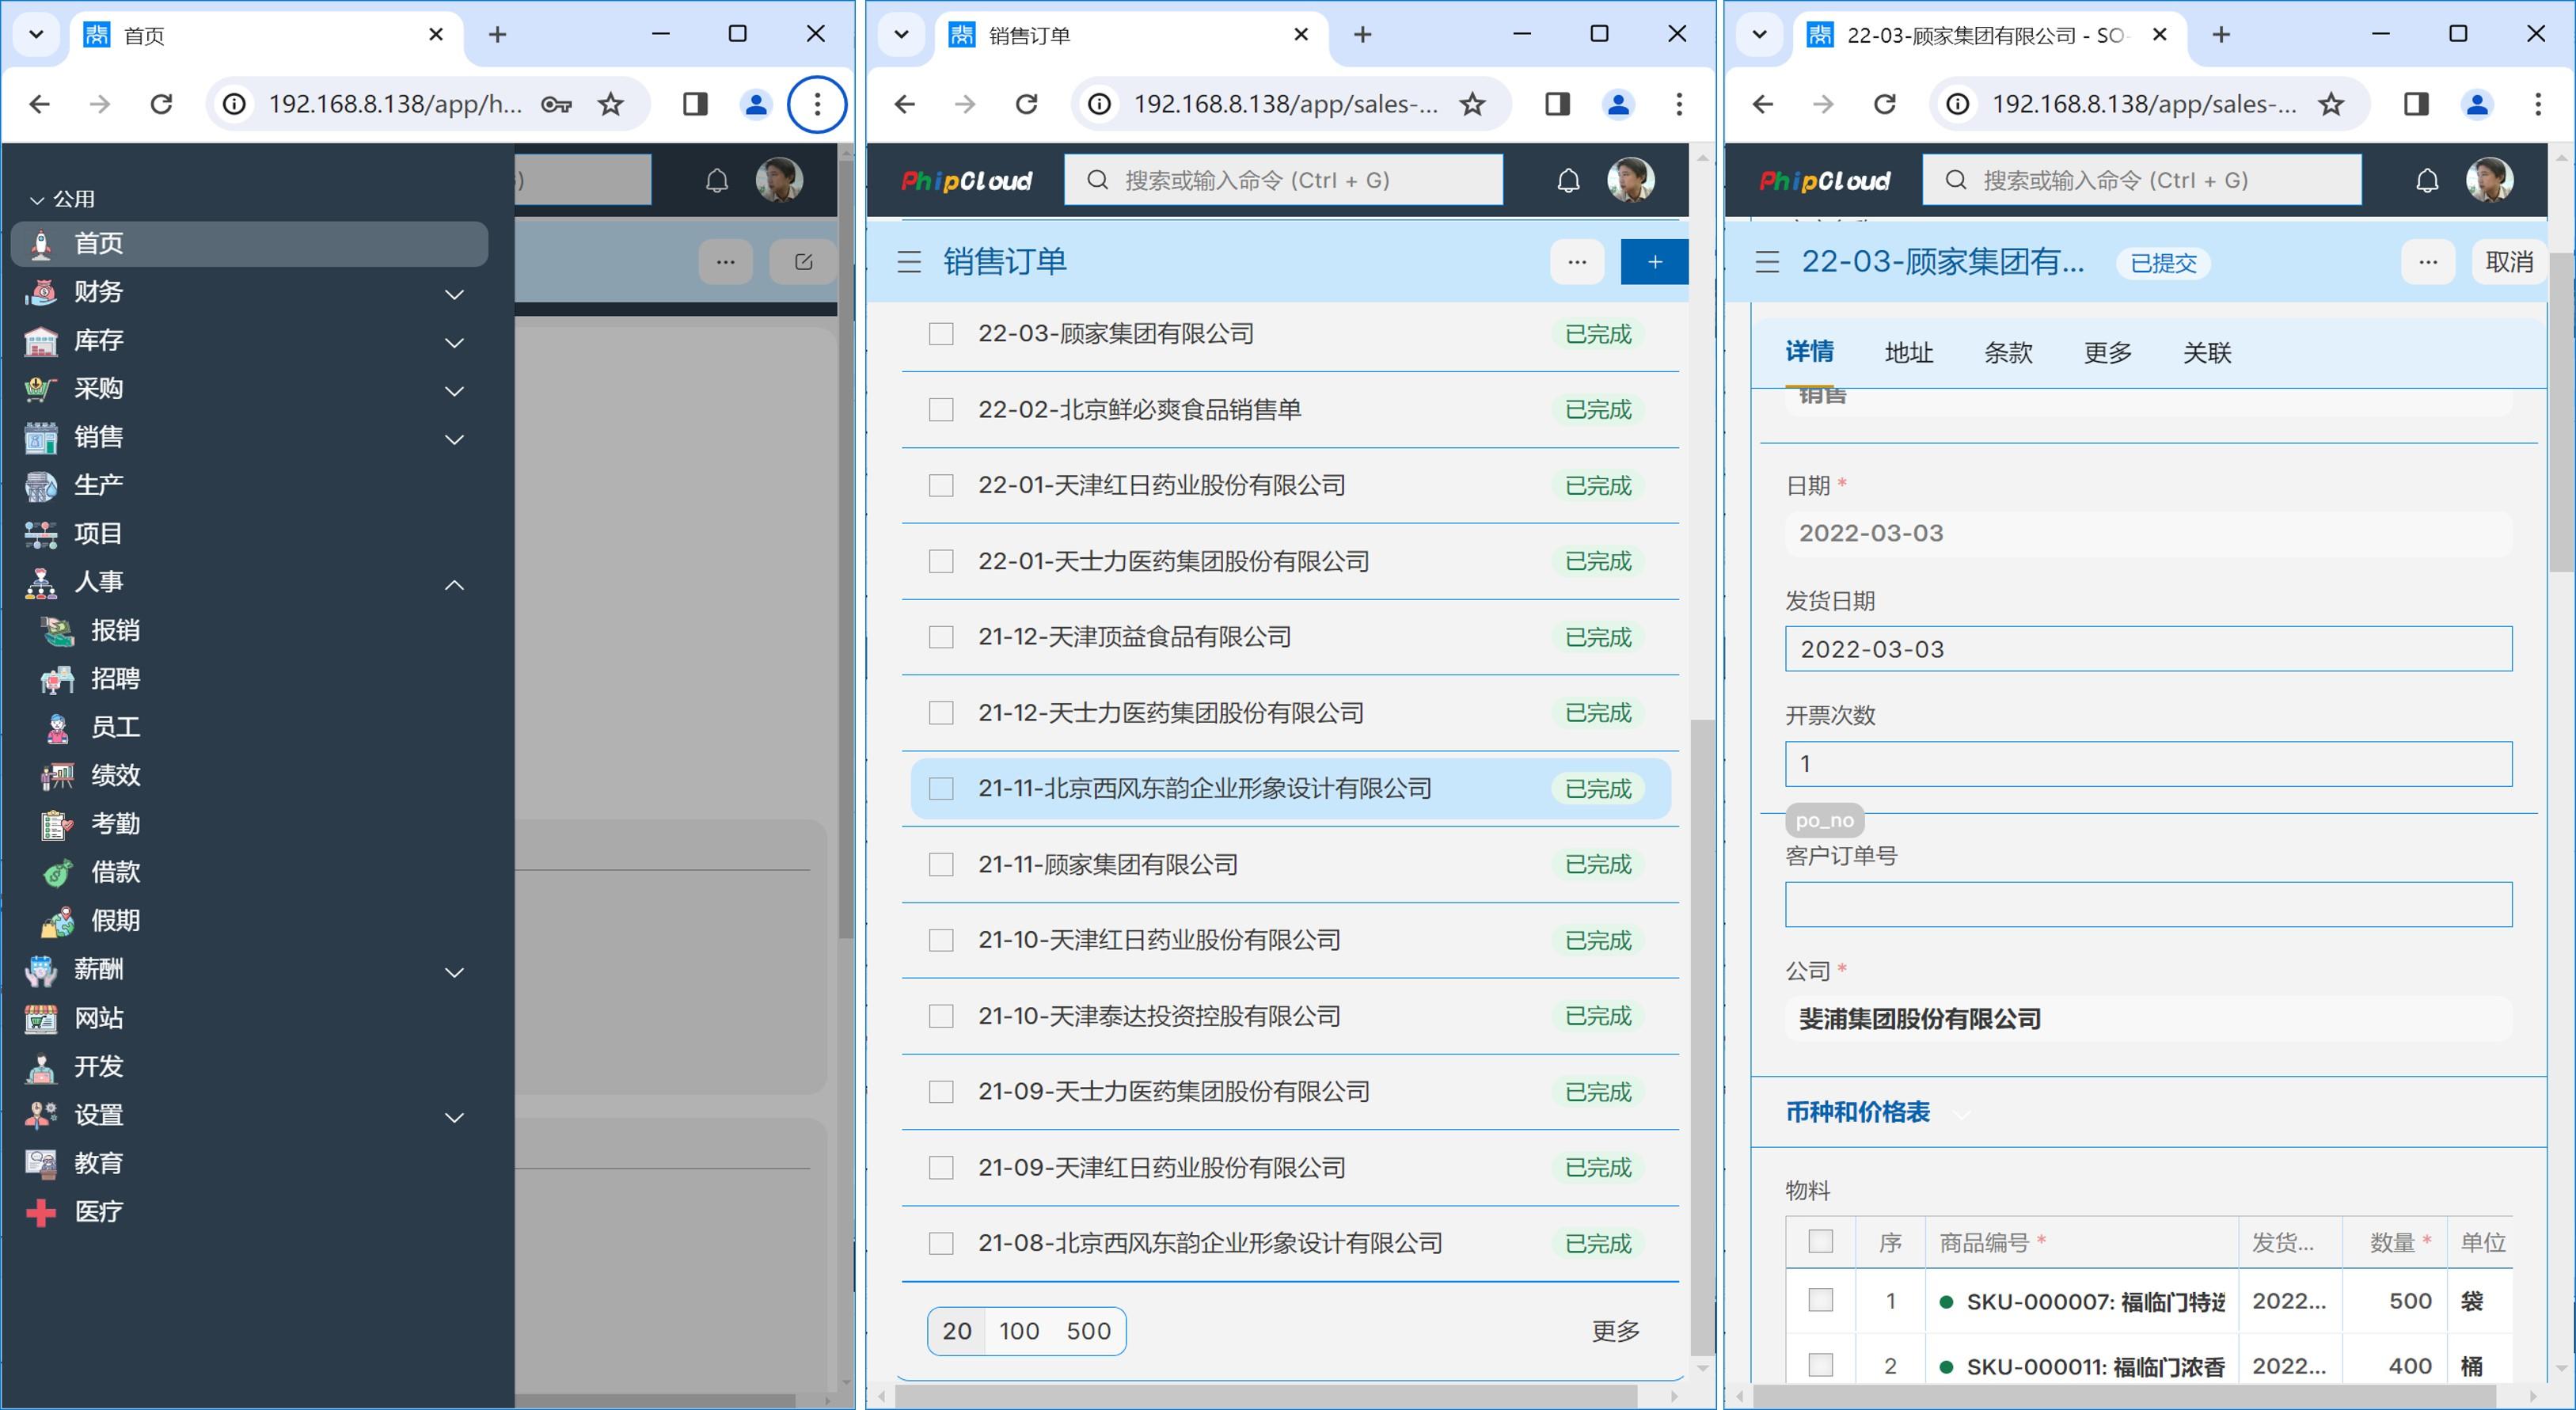This screenshot has height=1410, width=2576.
Task: Collapse the 币种和价格表 section
Action: [x=1962, y=1113]
